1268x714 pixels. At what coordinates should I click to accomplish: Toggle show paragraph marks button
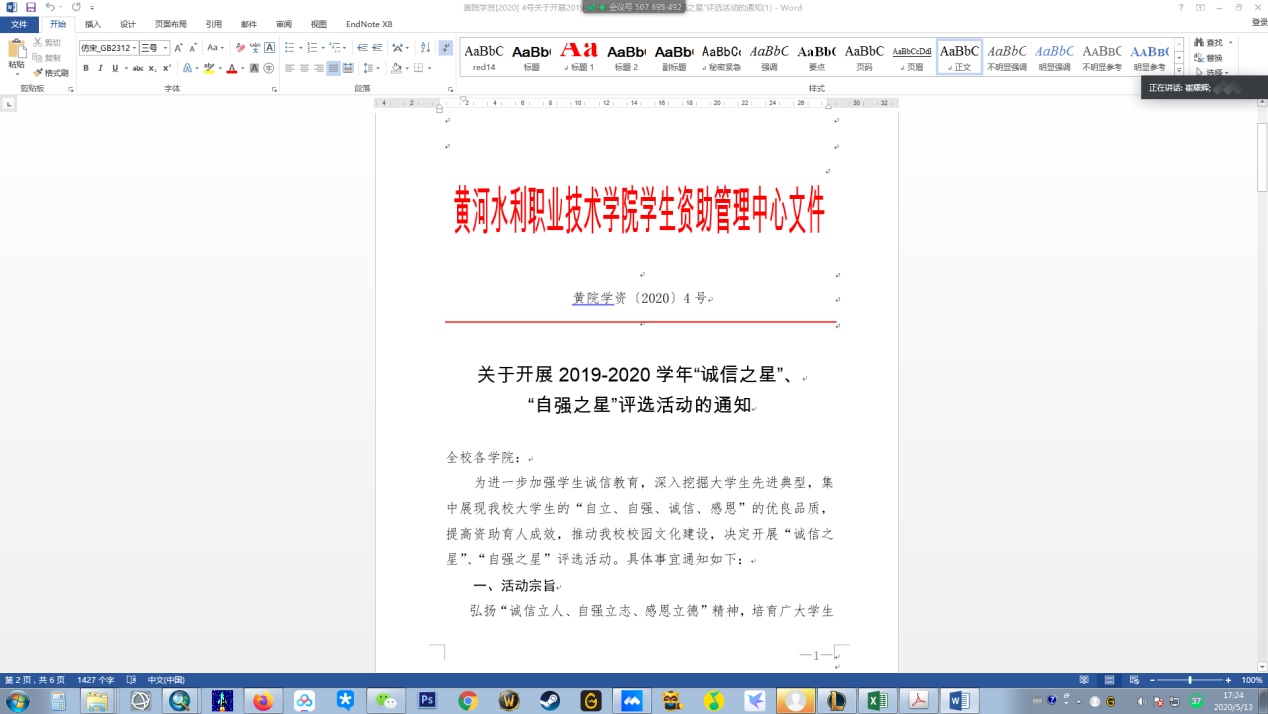pyautogui.click(x=446, y=48)
